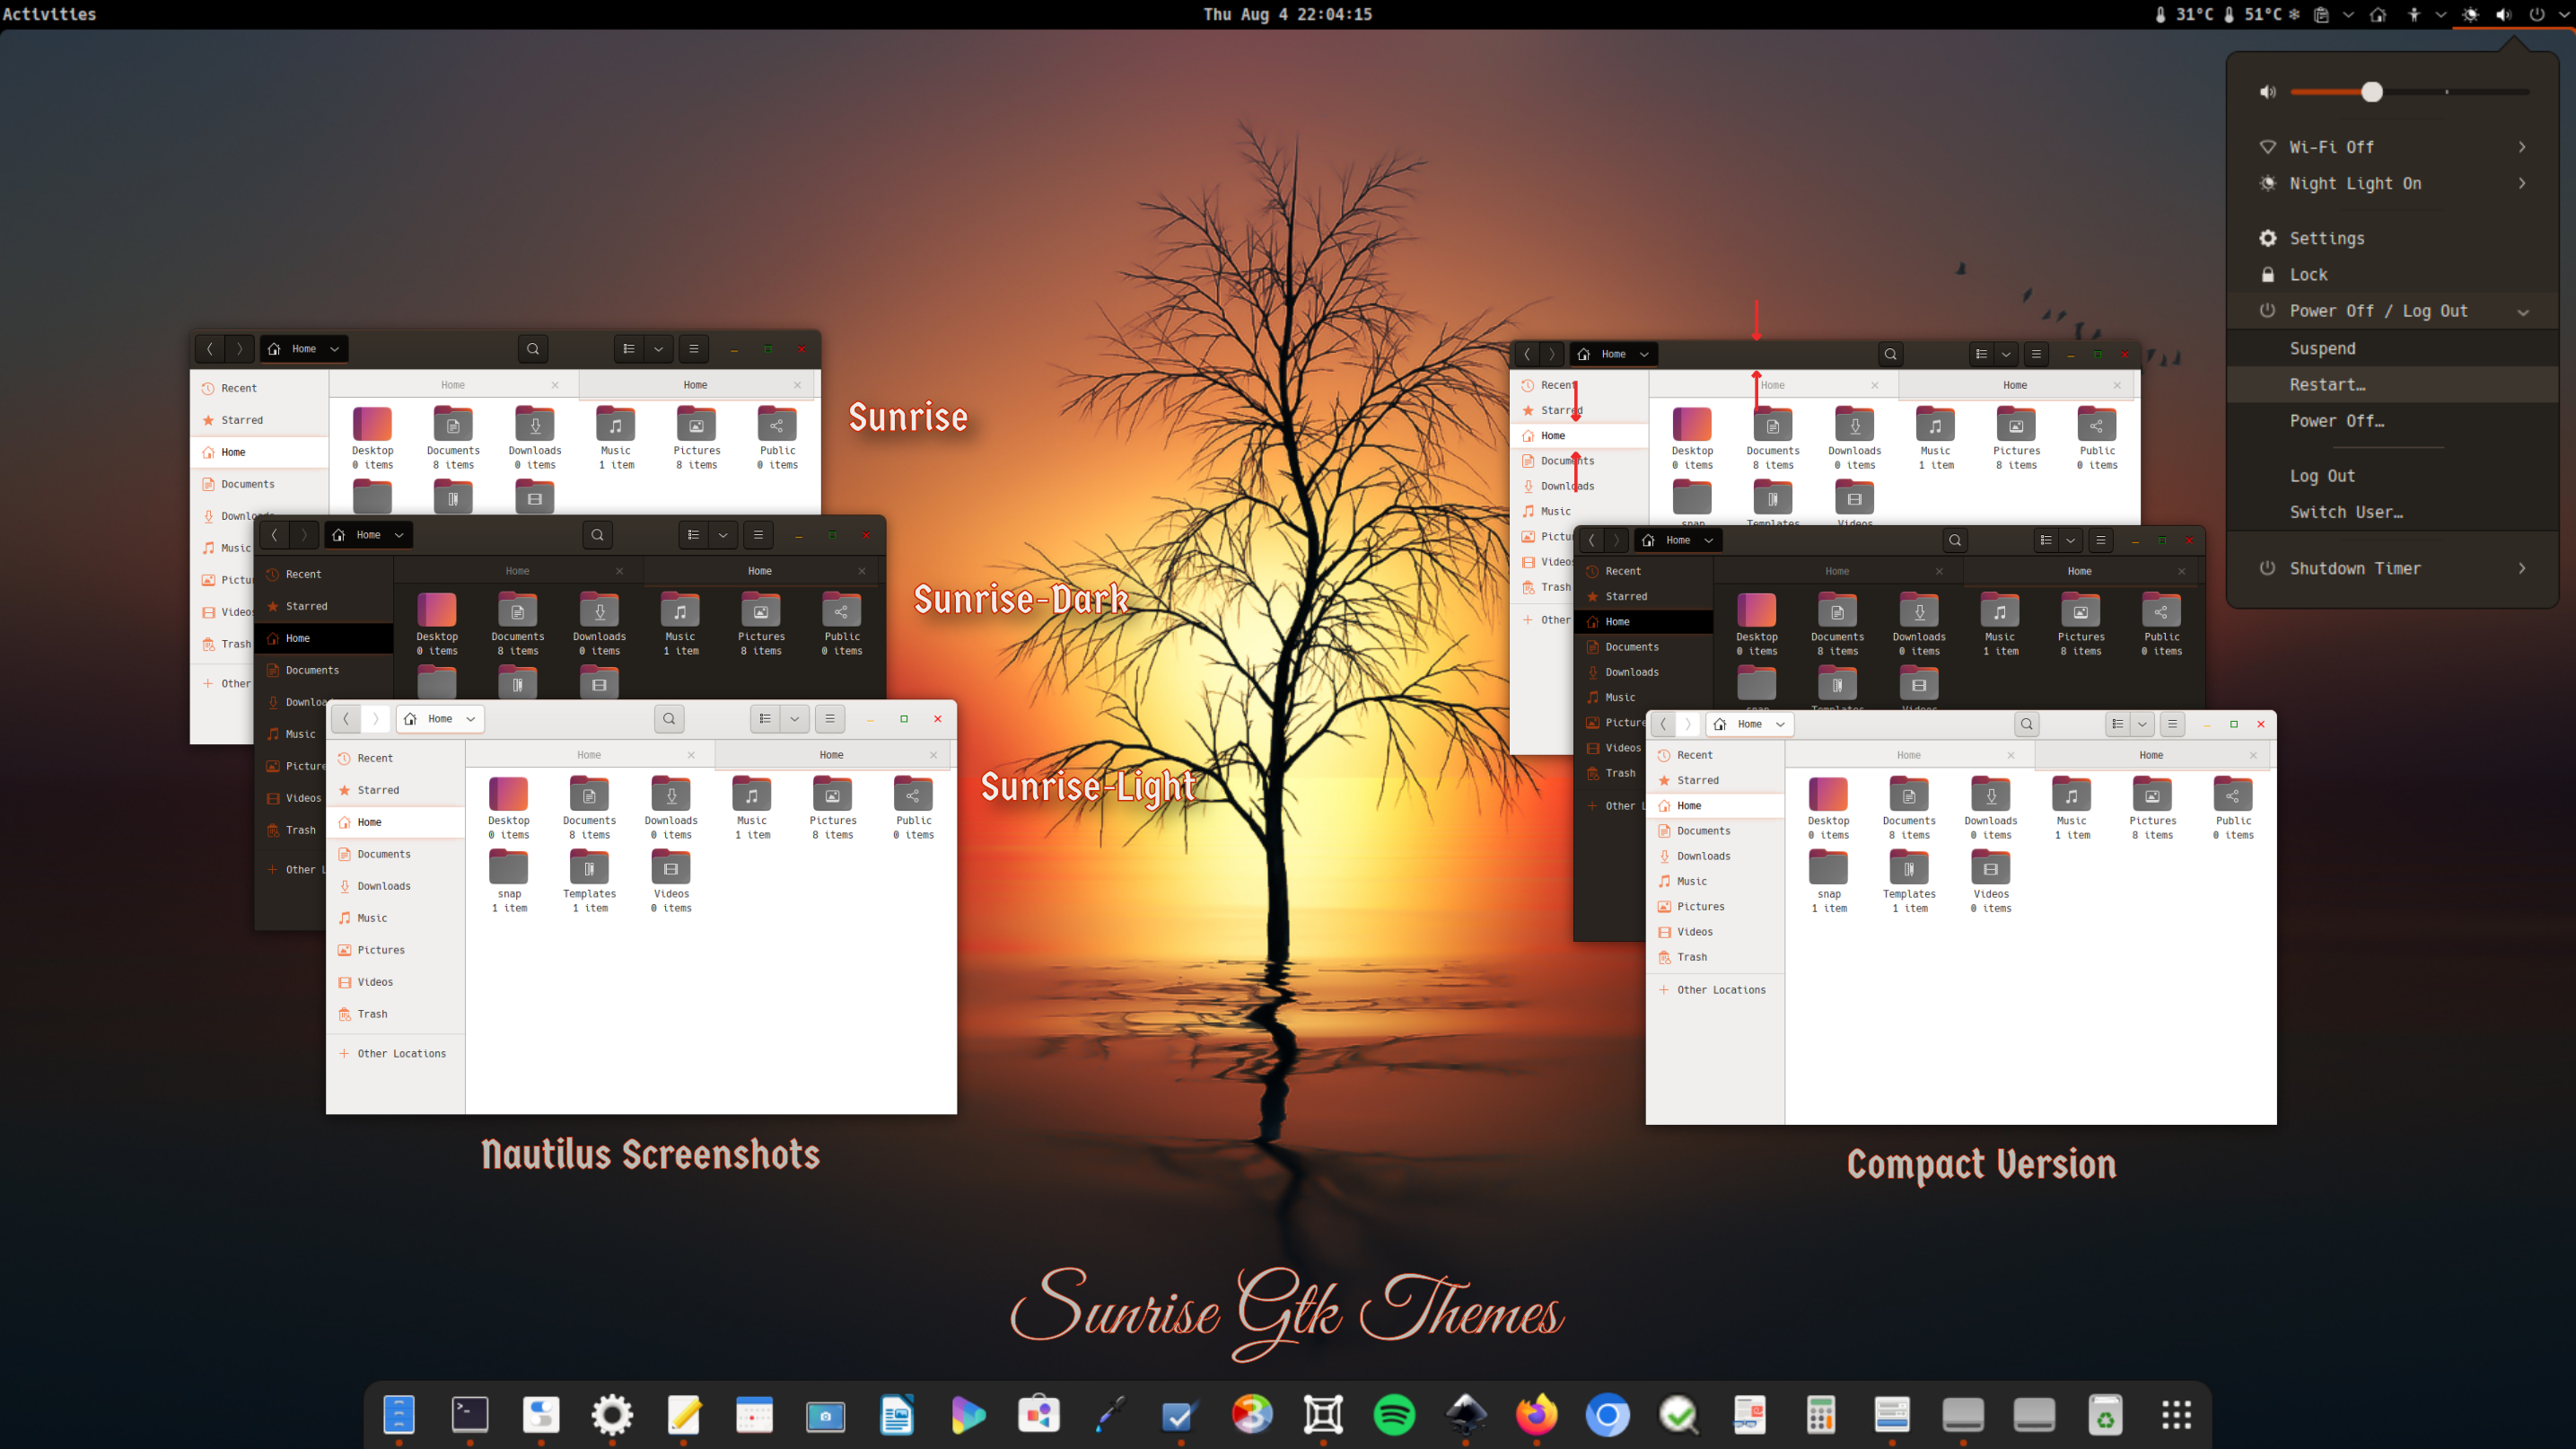The height and width of the screenshot is (1449, 2576).
Task: Open the hamburger menu in Sunrise-Light window
Action: [829, 718]
